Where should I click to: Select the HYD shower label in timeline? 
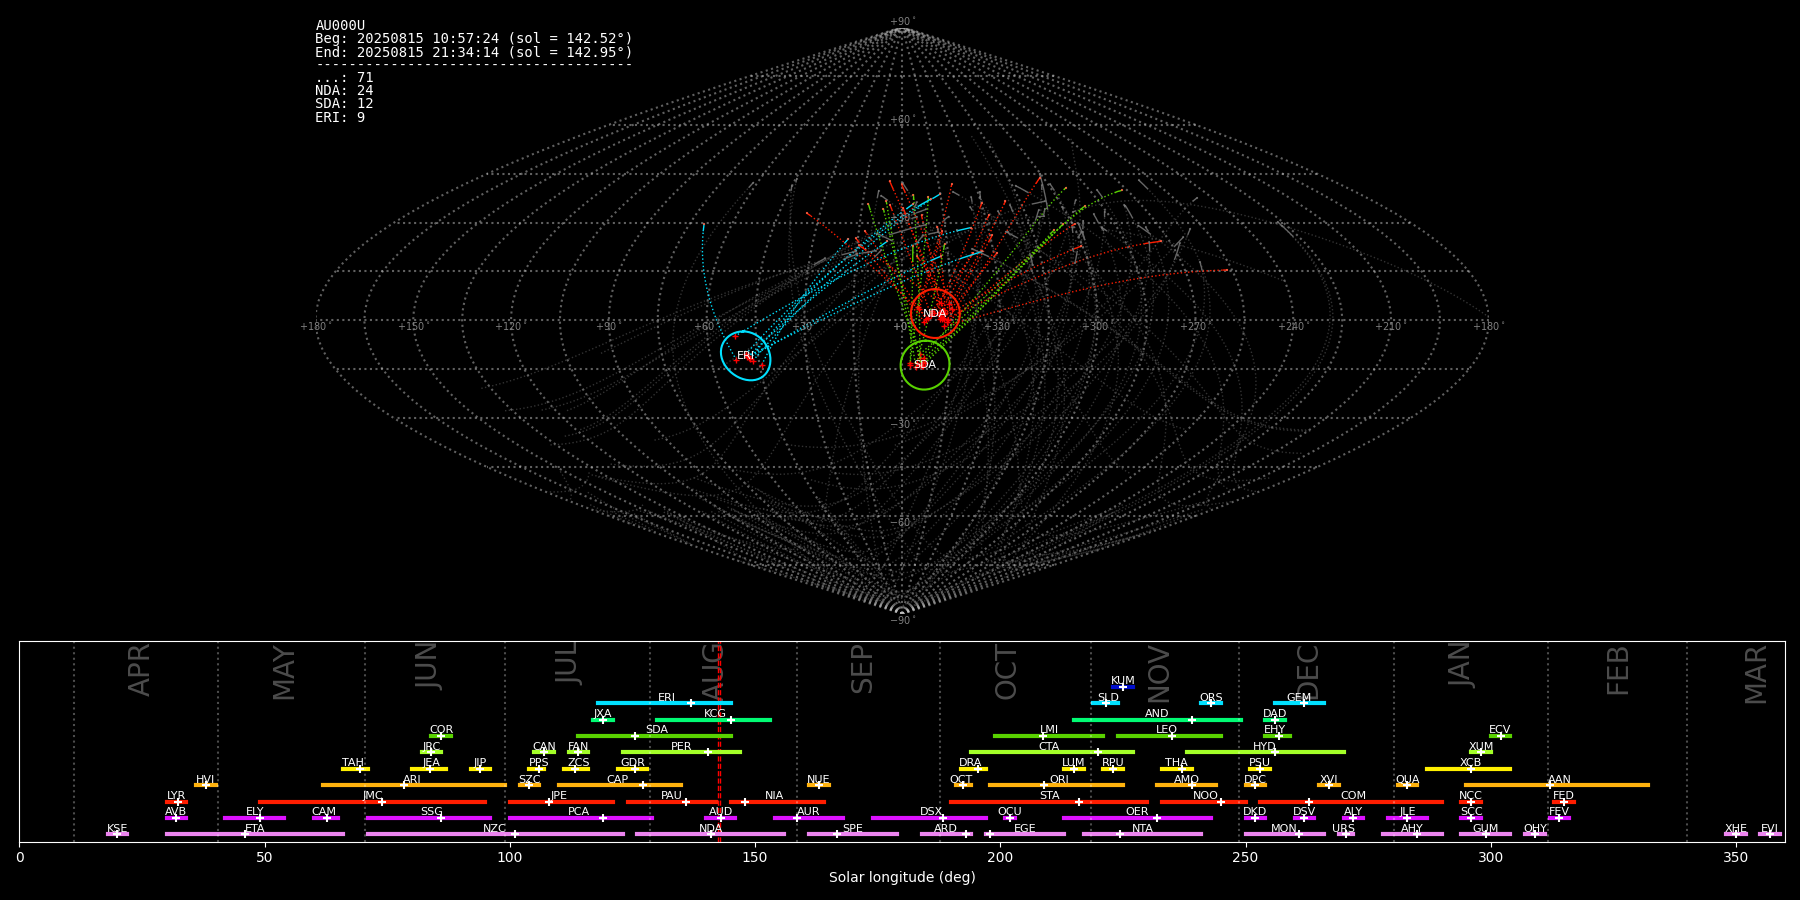[1264, 747]
